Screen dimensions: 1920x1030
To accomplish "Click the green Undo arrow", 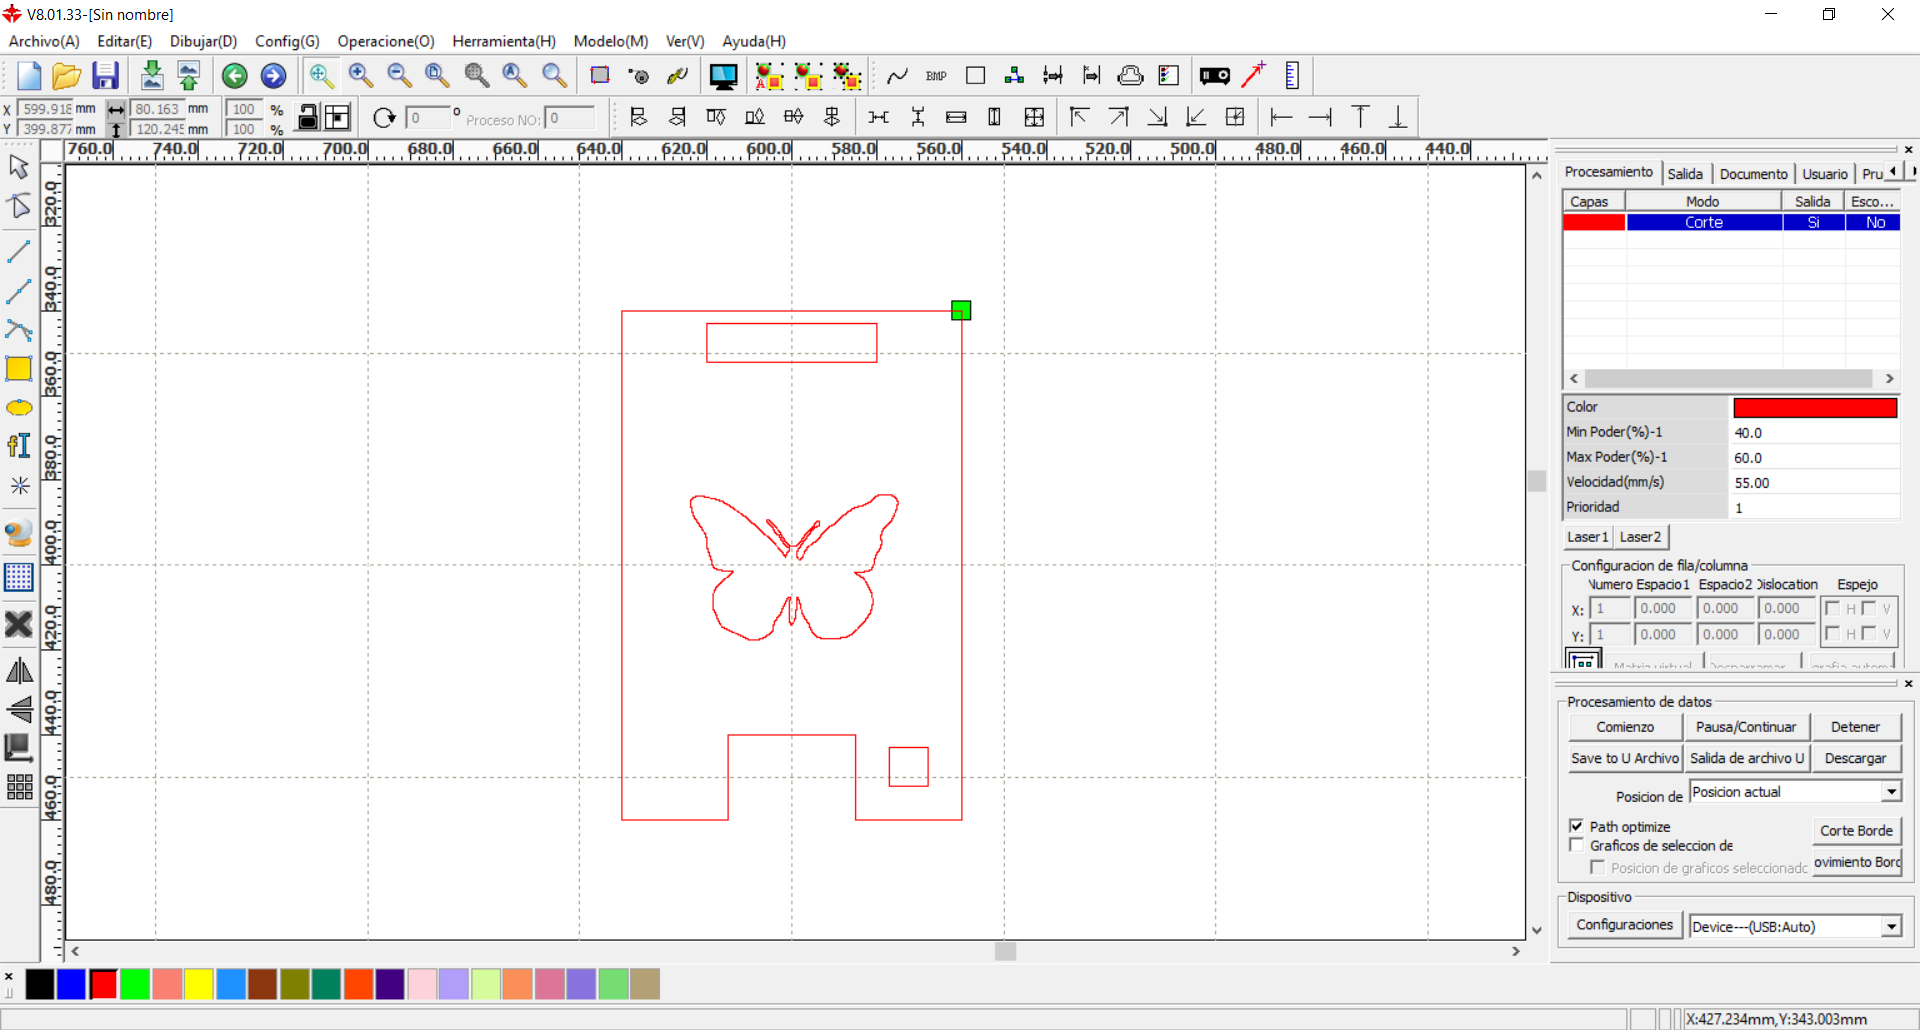I will click(235, 76).
